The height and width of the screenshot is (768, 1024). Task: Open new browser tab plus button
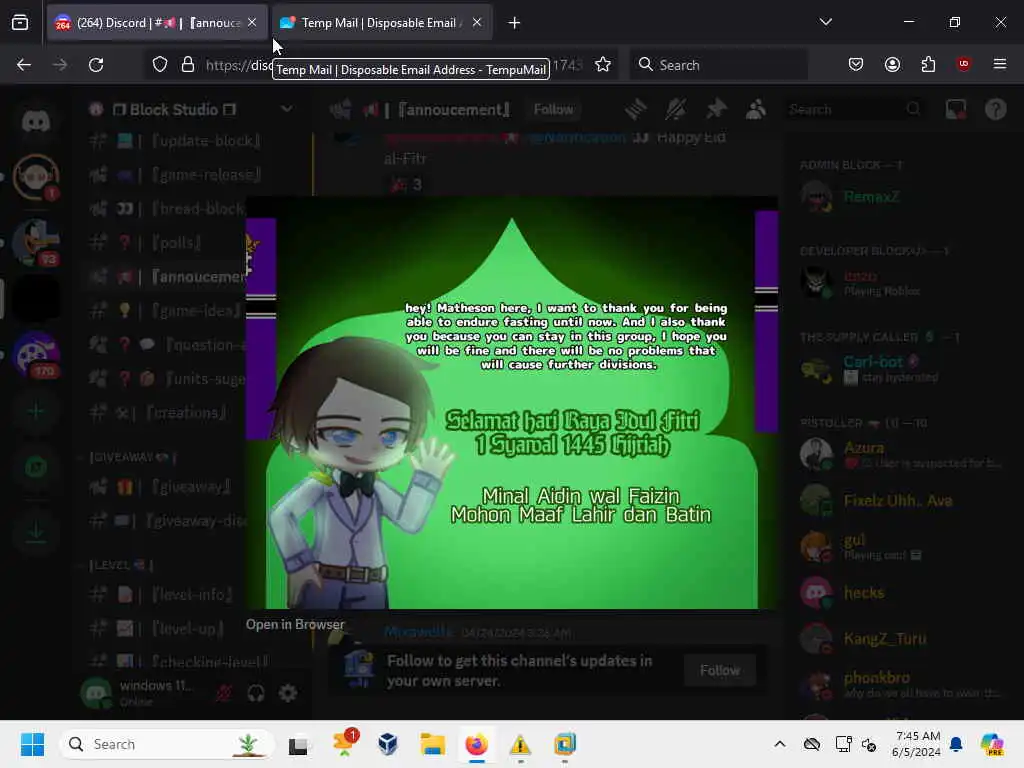coord(515,23)
